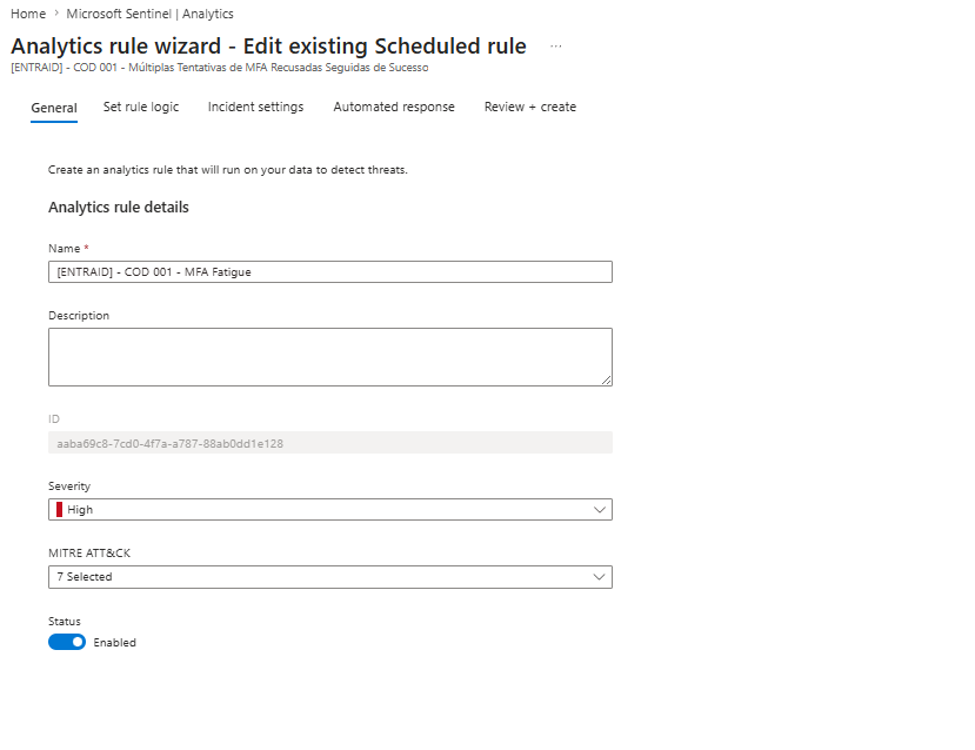975x750 pixels.
Task: Expand the Severity dropdown arrow
Action: click(599, 509)
